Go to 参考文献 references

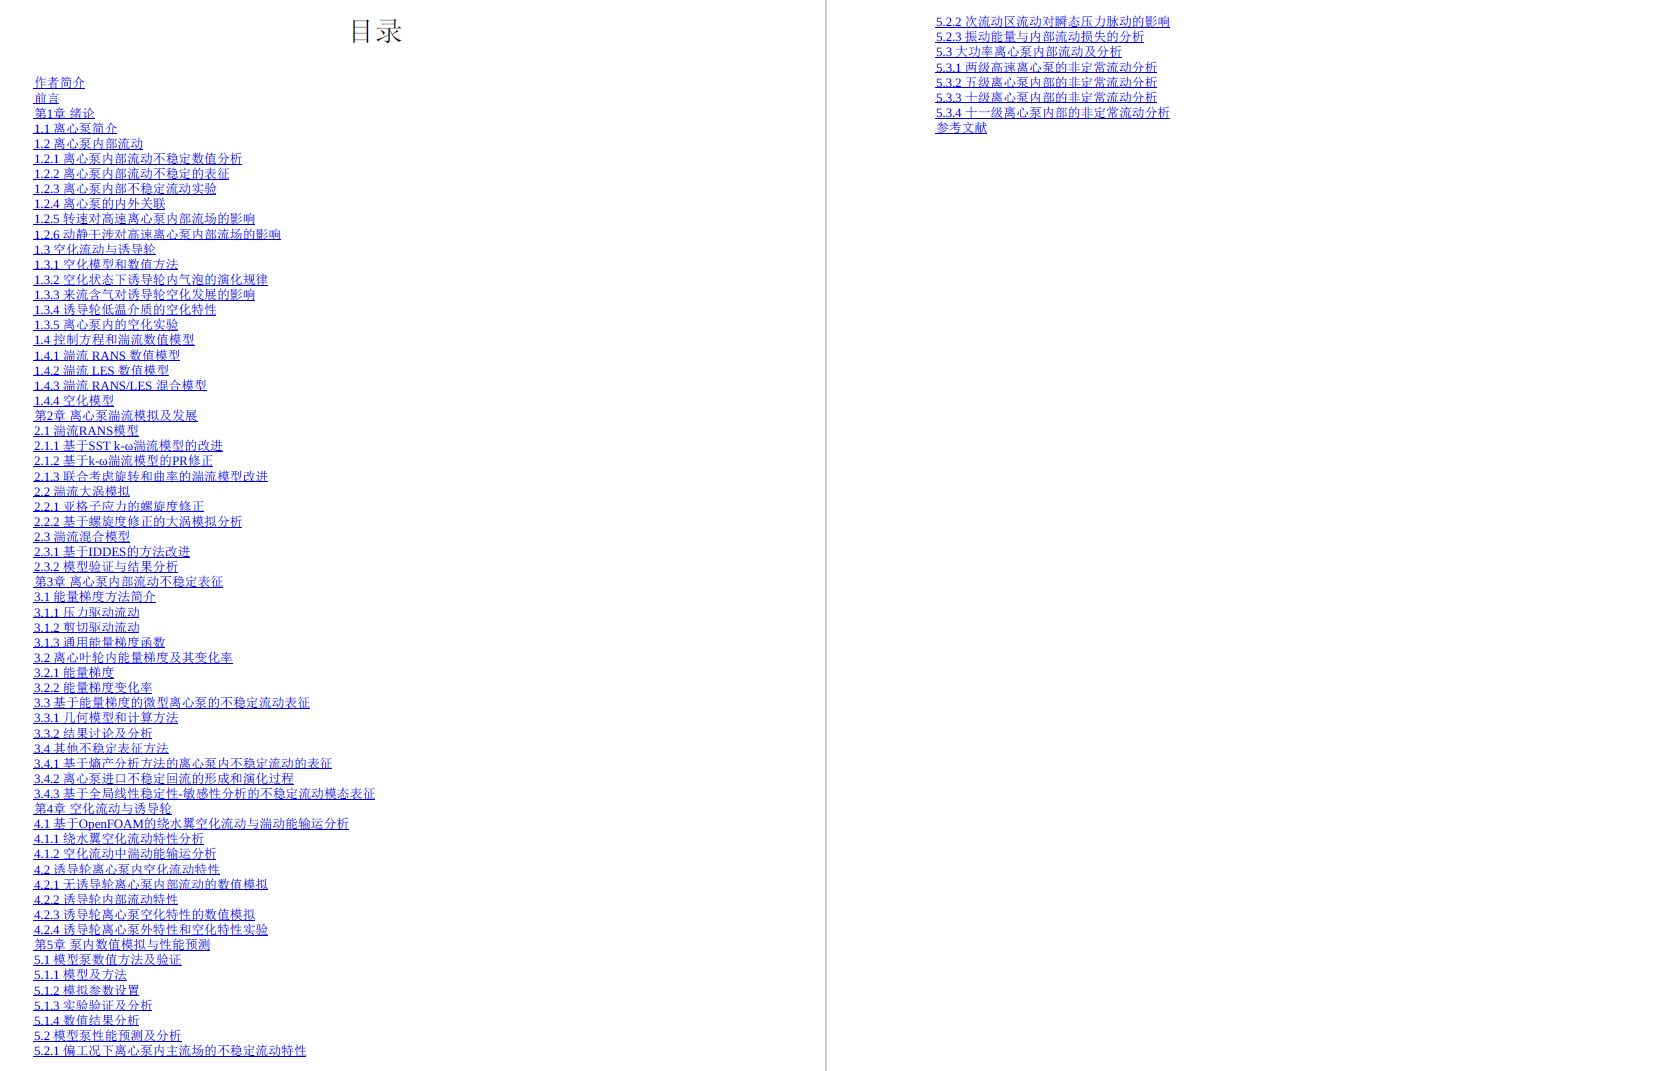point(960,128)
